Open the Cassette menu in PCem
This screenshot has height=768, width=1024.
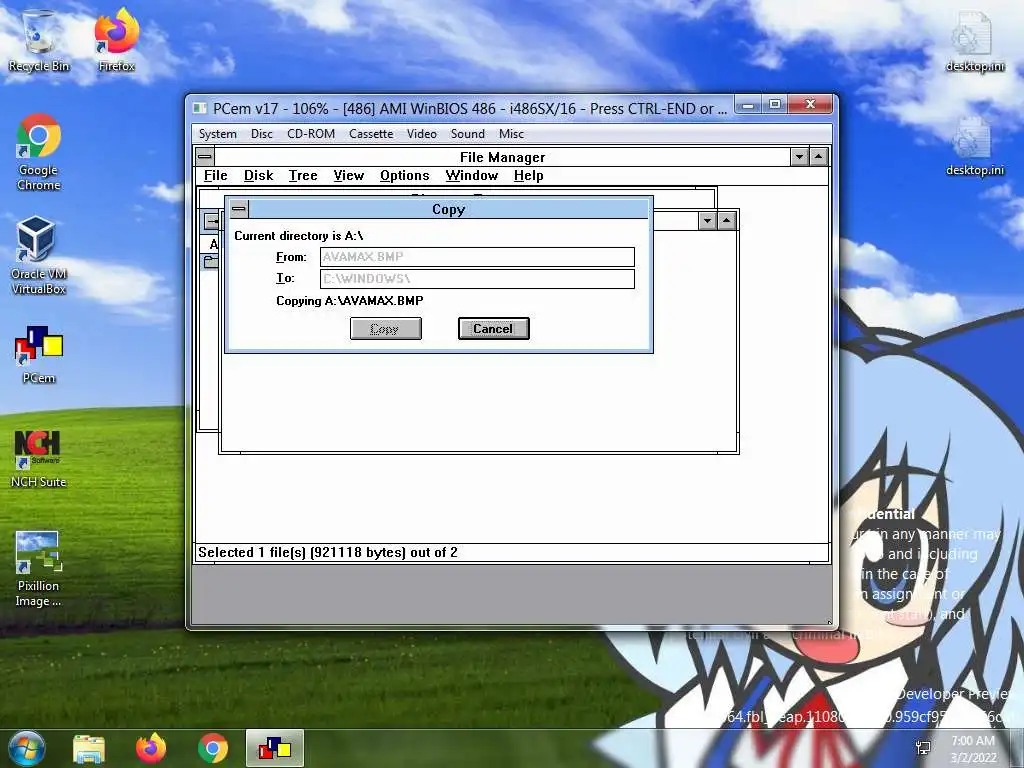[371, 134]
